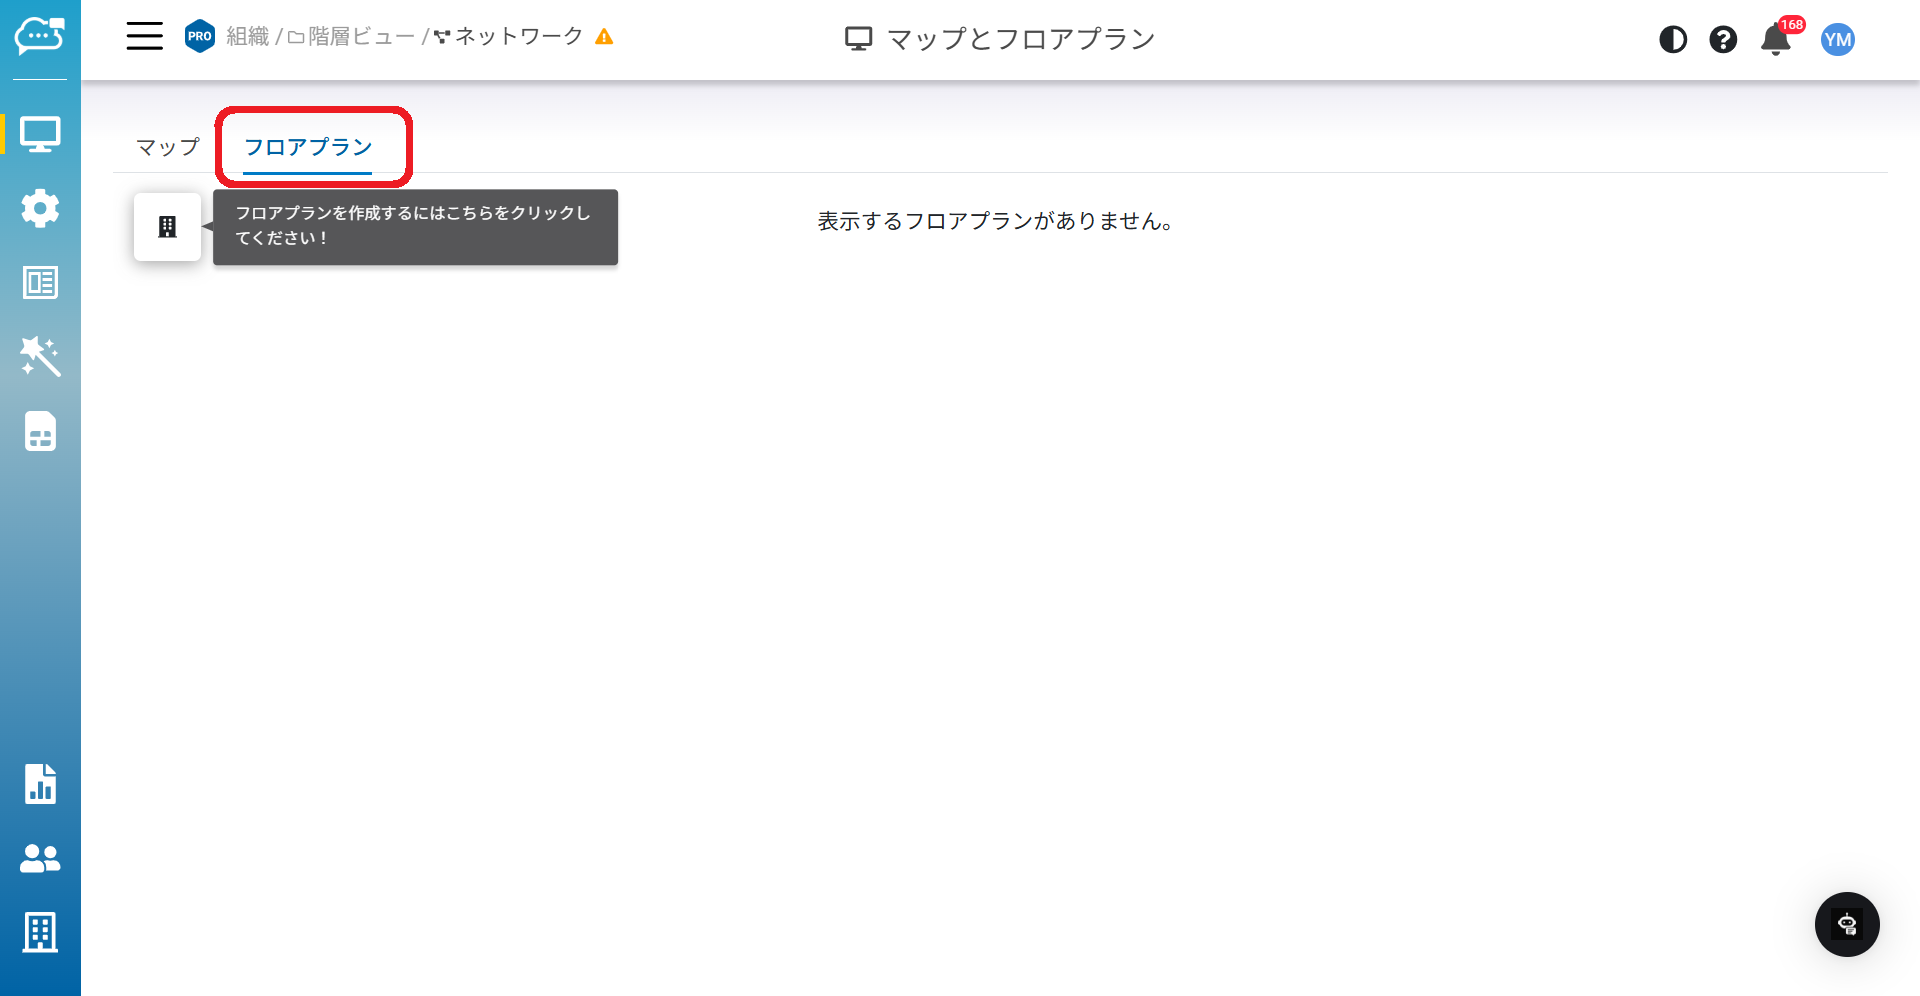Click the 階層ビュー breadcrumb link

click(x=351, y=37)
